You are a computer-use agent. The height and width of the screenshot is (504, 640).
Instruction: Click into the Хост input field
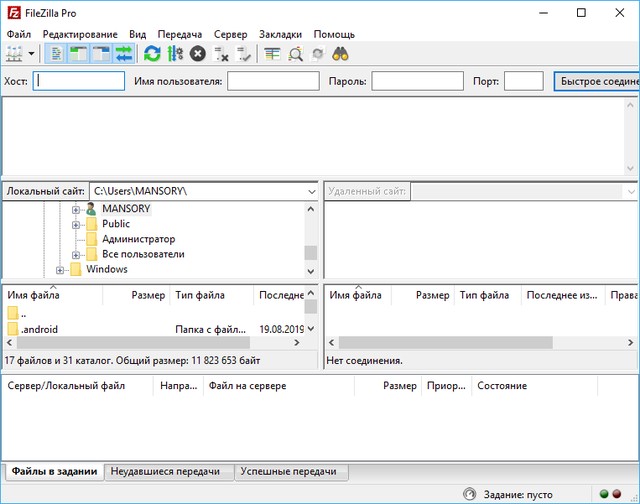tap(80, 81)
